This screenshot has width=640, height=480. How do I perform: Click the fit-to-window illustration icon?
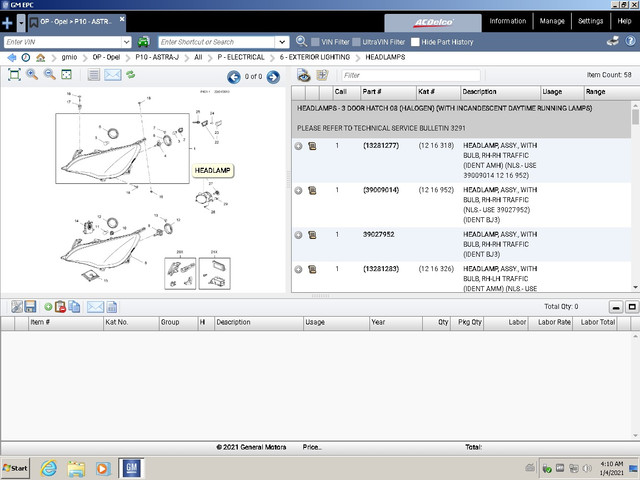[x=14, y=75]
